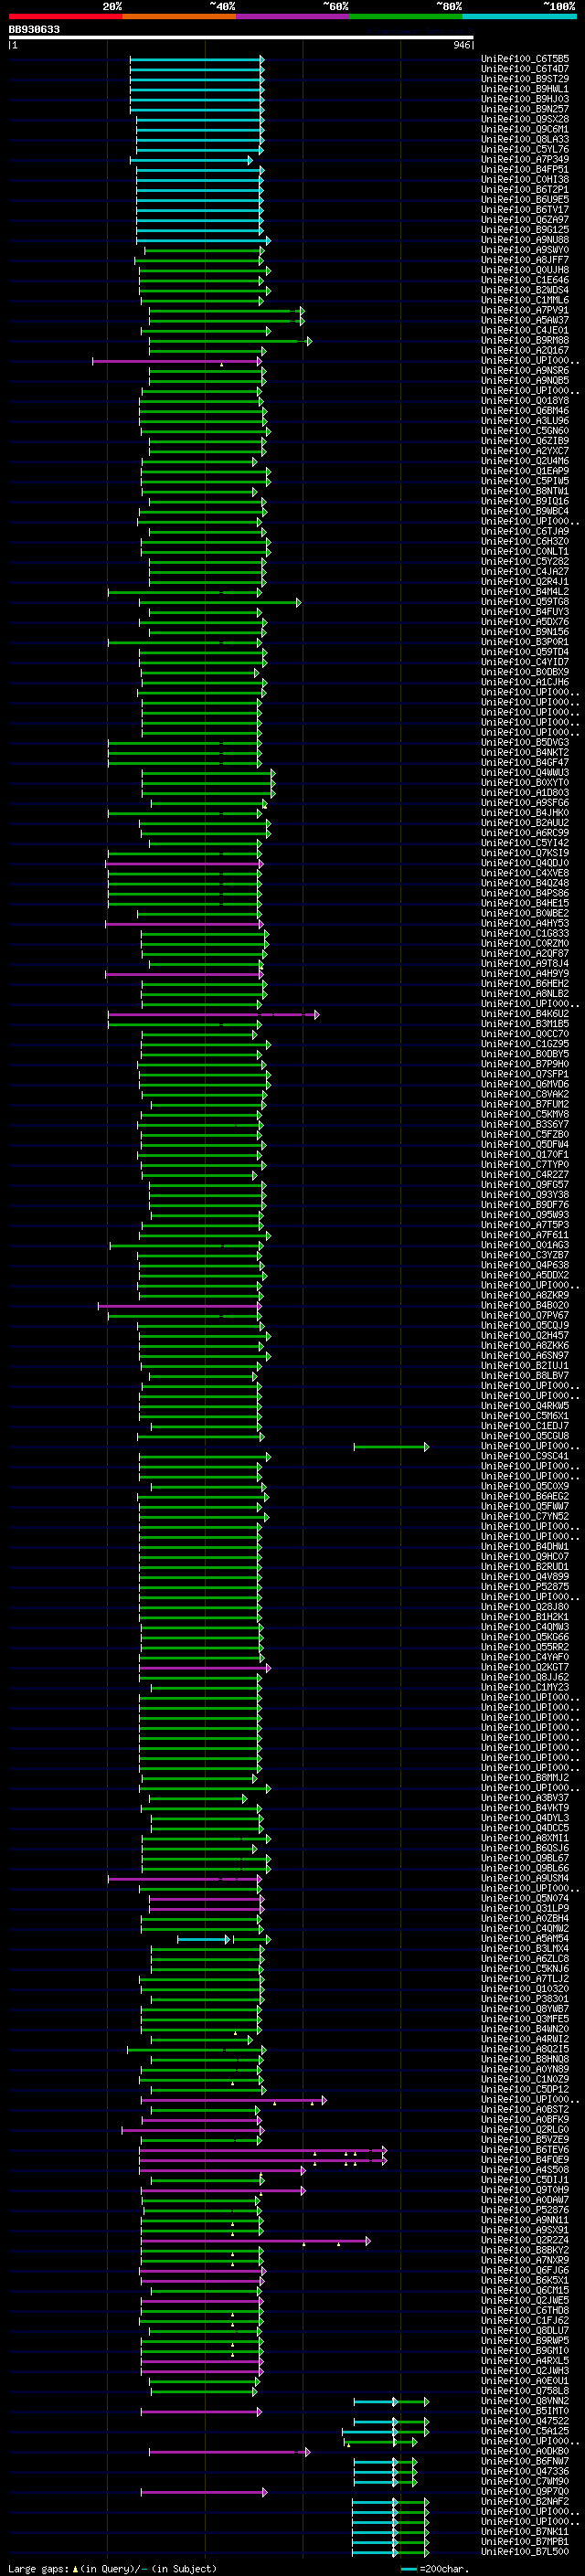Select the UniRef100_B5IMT0 label
The height and width of the screenshot is (2576, 585).
[x=525, y=2411]
